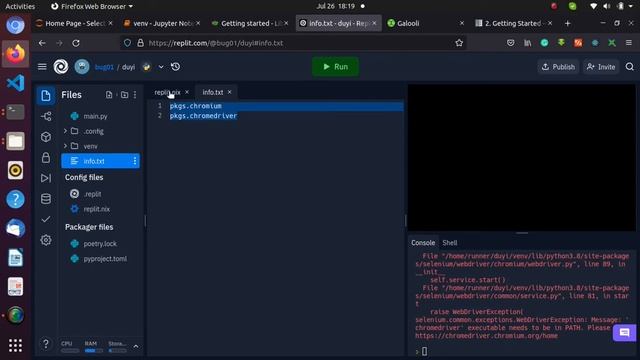This screenshot has height=360, width=640.
Task: Run the repl with Run button
Action: click(x=336, y=67)
